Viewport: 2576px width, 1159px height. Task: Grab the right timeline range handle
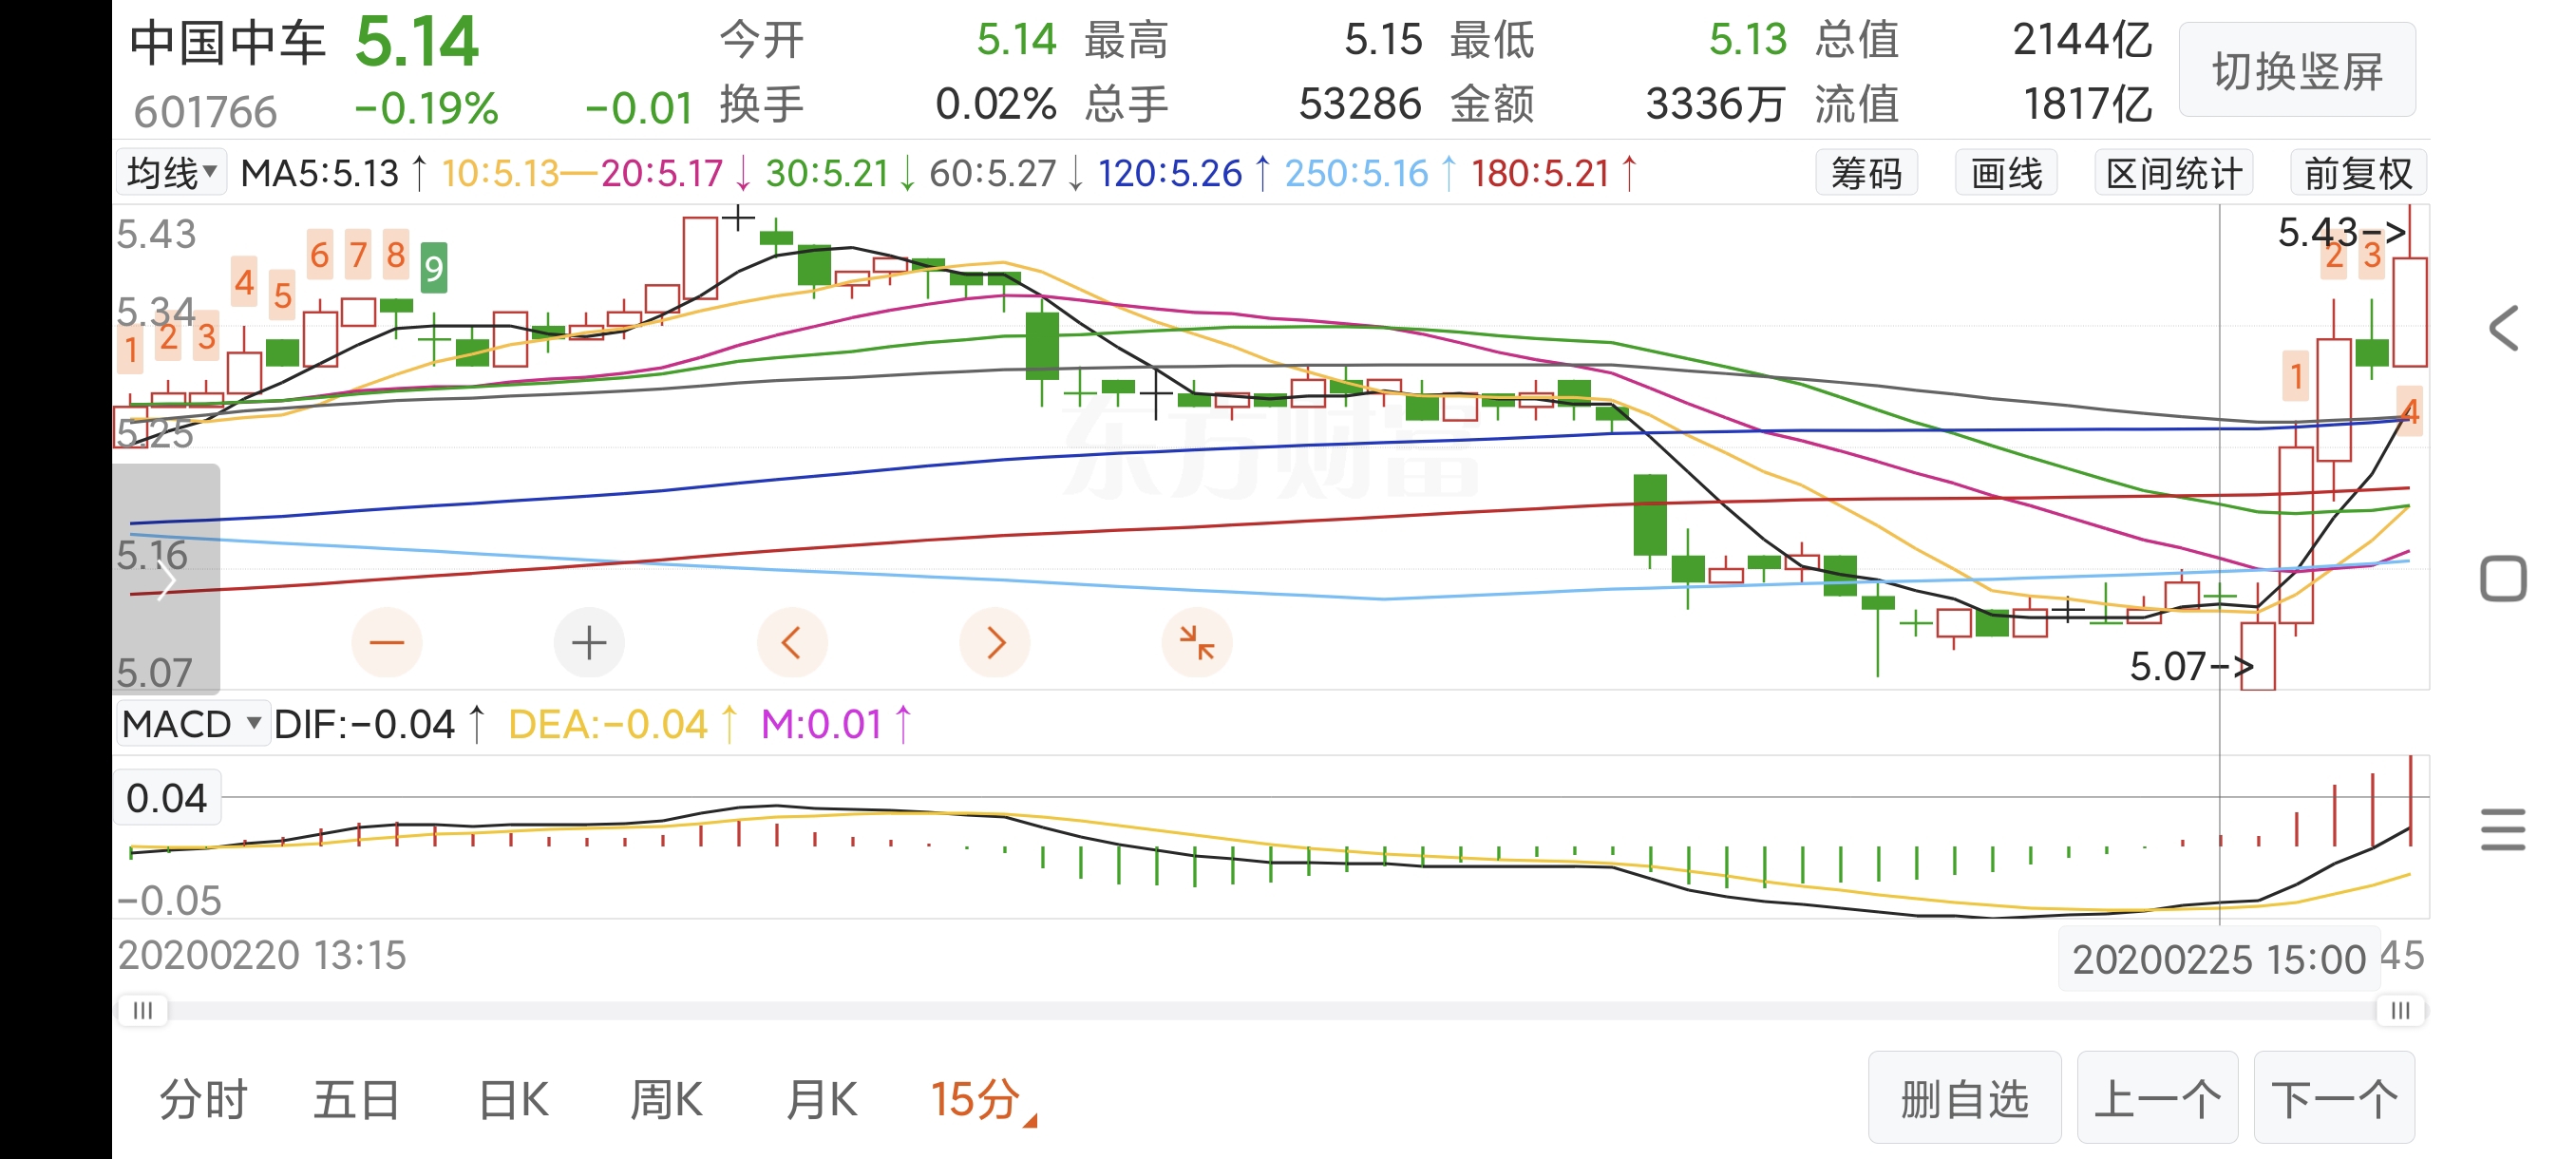coord(2400,1010)
